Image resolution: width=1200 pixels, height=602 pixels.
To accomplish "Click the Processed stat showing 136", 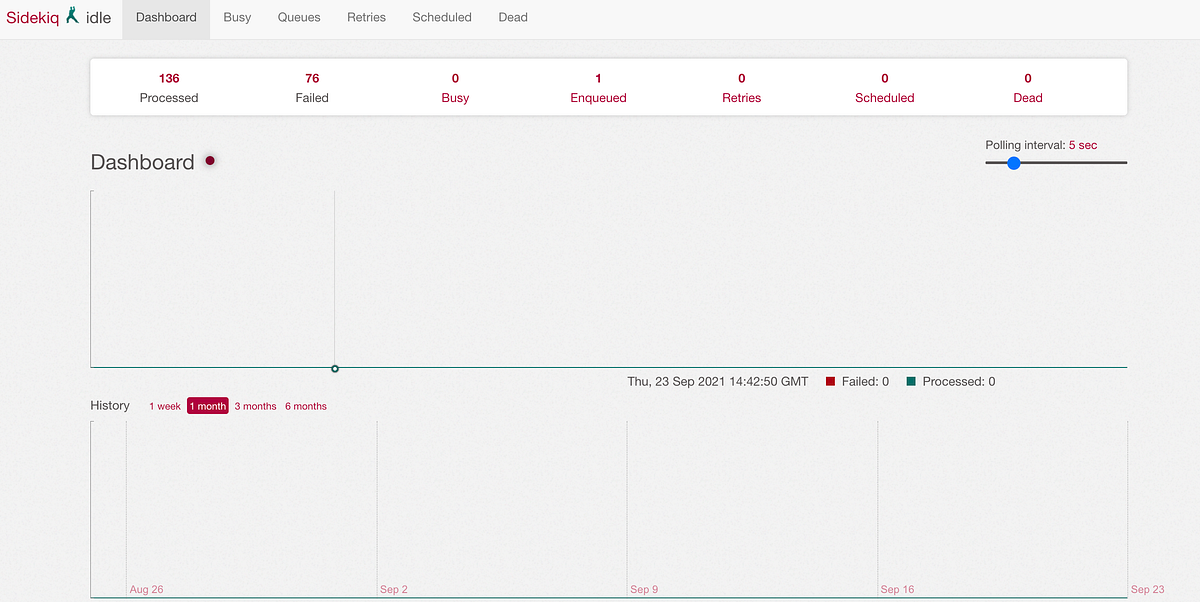I will [x=168, y=87].
